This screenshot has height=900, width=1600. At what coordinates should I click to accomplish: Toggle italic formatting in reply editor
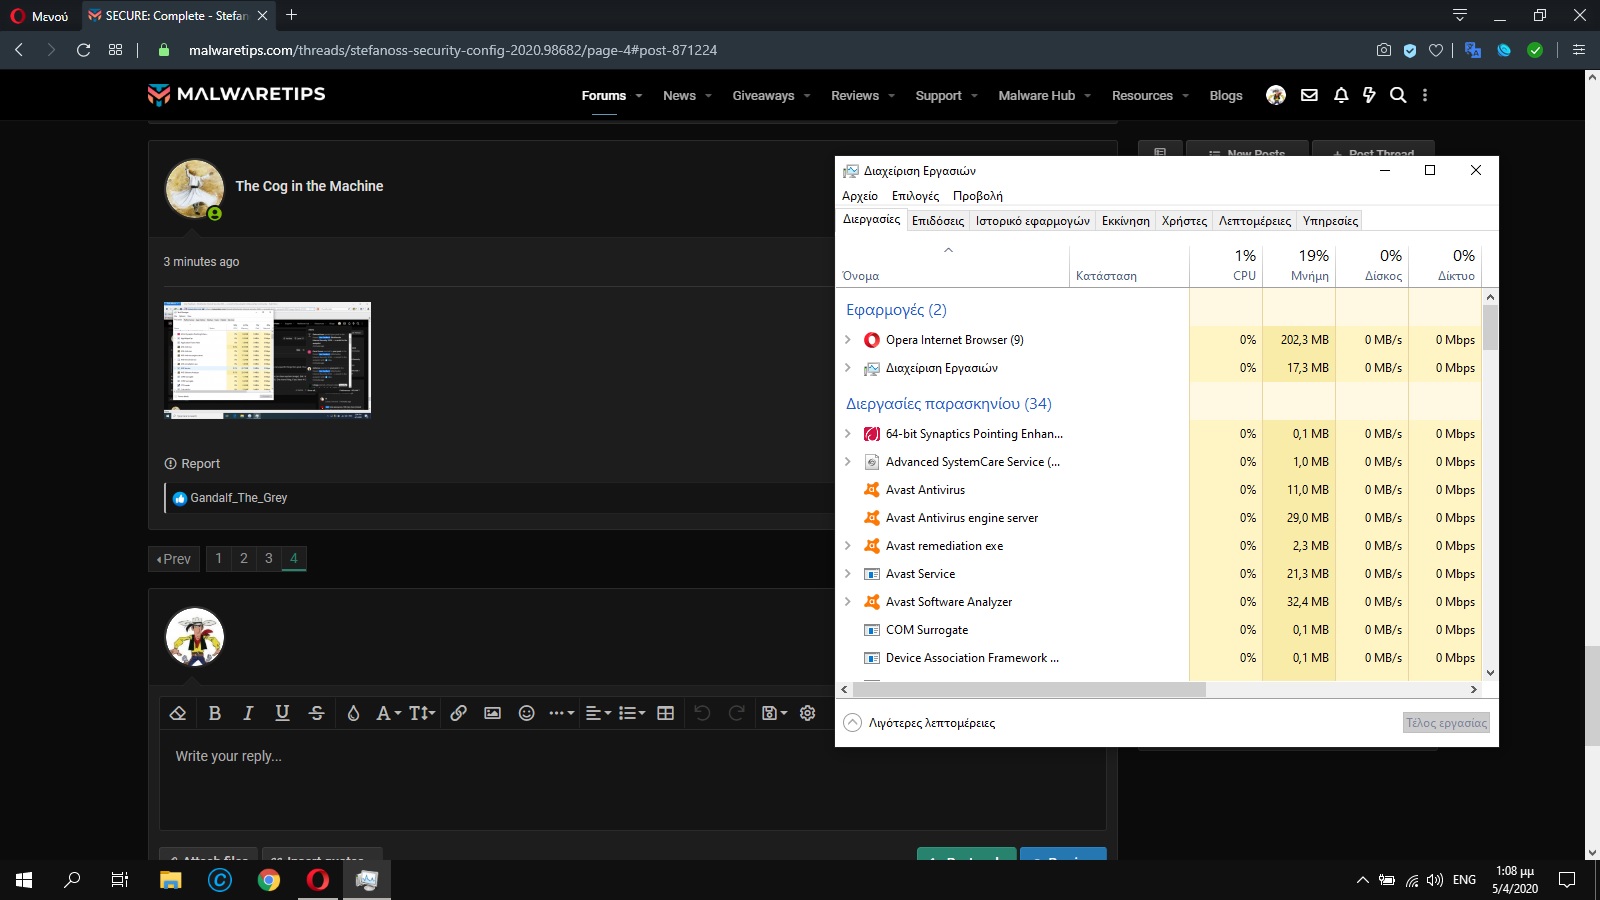tap(248, 713)
